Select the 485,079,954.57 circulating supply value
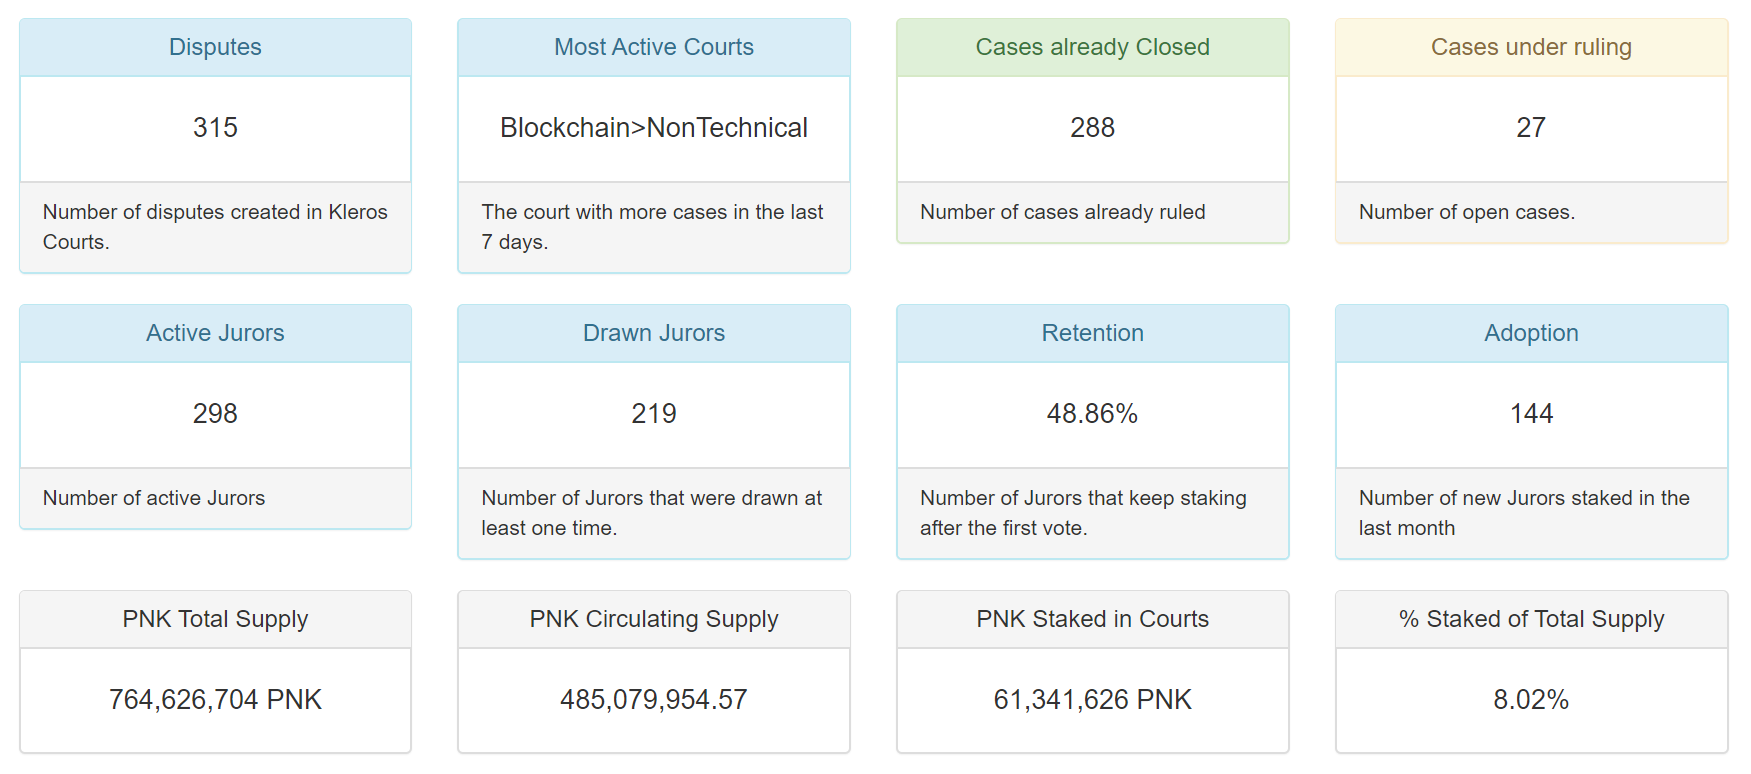This screenshot has height=774, width=1751. [654, 700]
